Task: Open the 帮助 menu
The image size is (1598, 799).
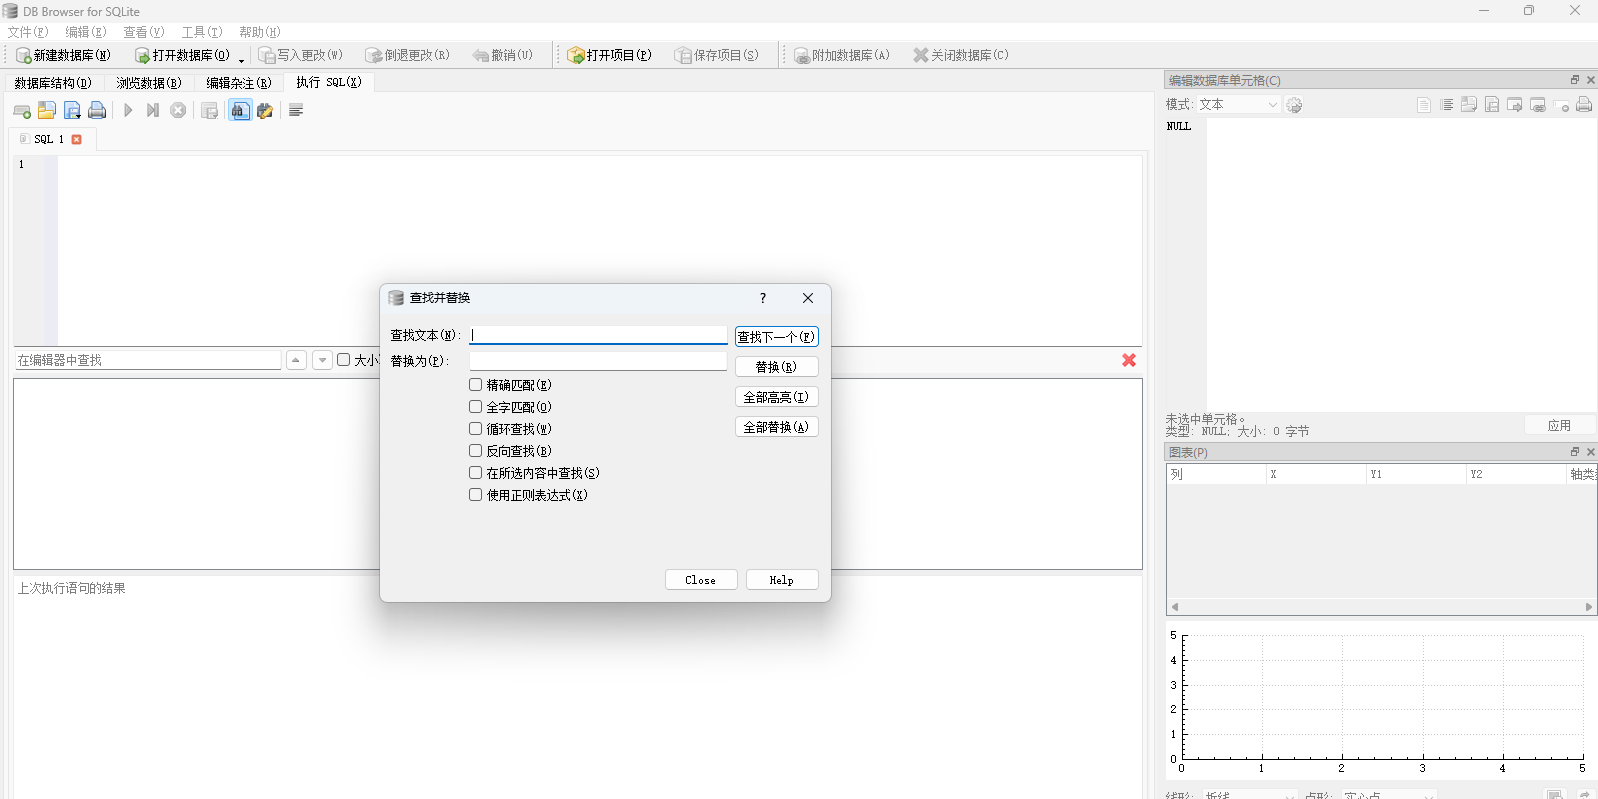Action: (x=260, y=32)
